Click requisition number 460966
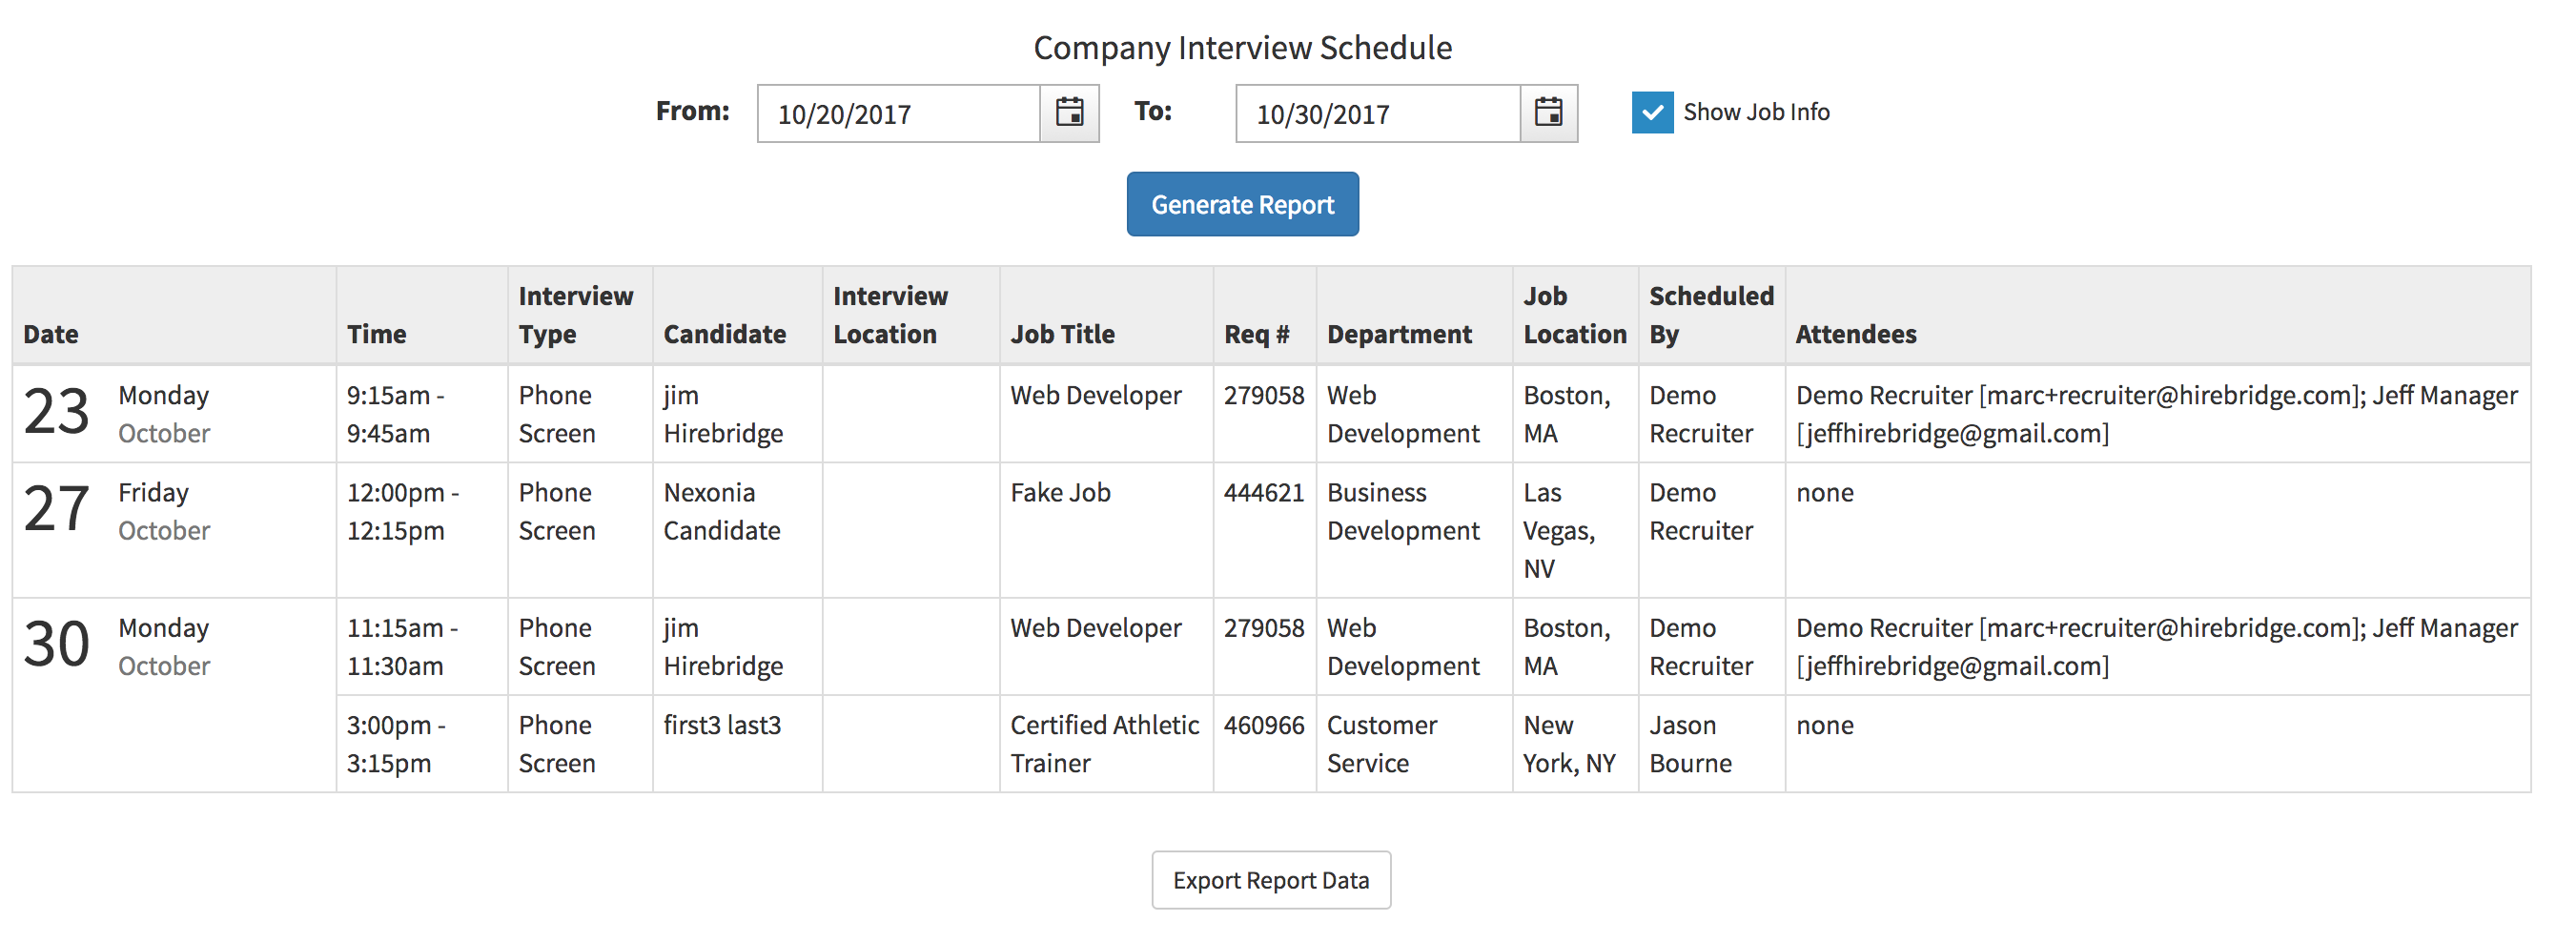Screen dimensions: 2576x942 coord(1263,725)
